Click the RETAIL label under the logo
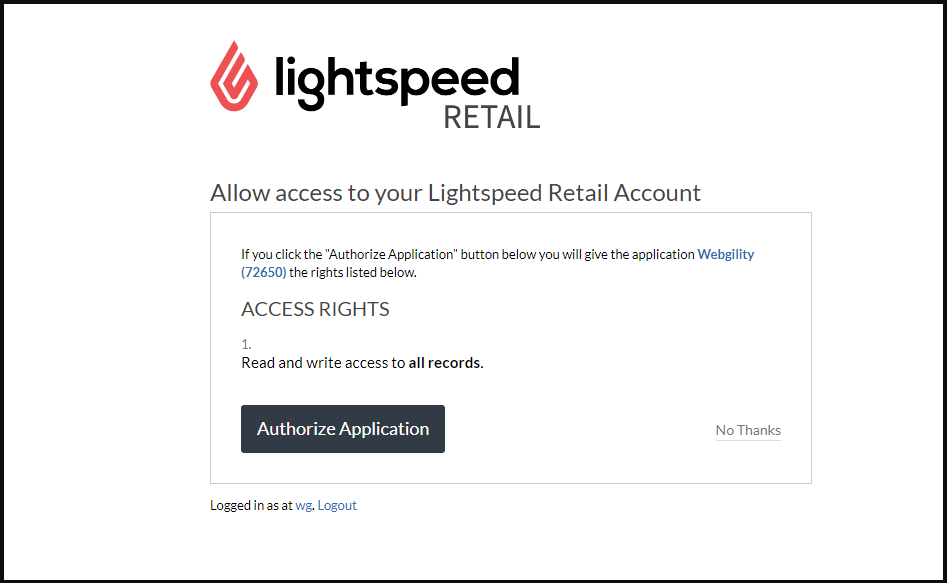Viewport: 947px width, 583px height. (491, 117)
